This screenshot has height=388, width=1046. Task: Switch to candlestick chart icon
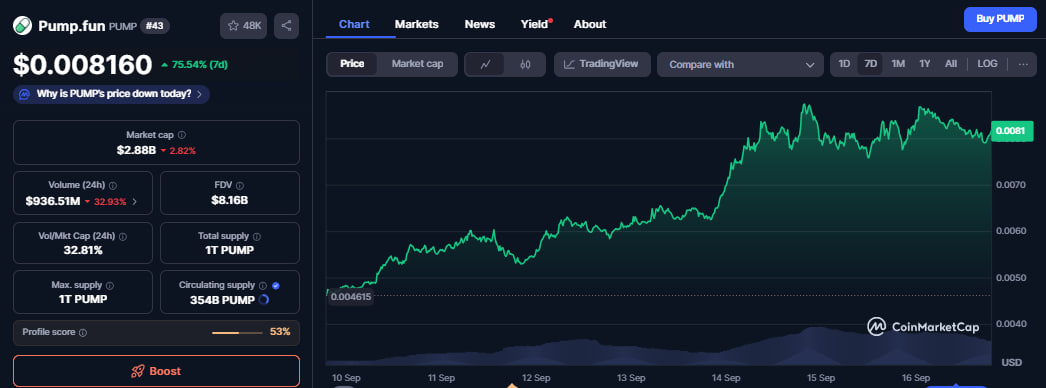pos(525,65)
